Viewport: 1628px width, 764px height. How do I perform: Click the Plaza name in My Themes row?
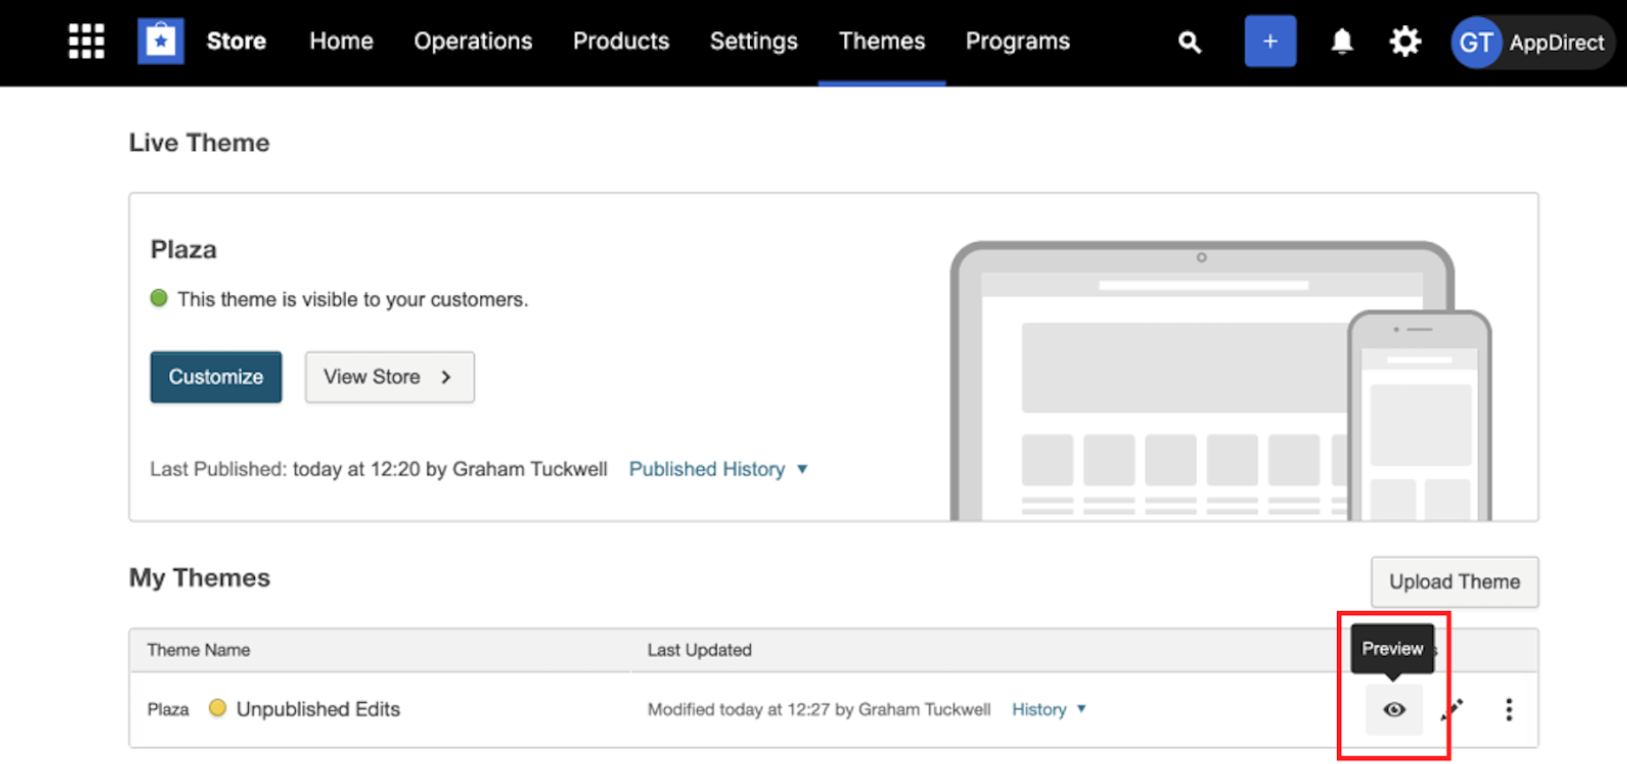168,709
